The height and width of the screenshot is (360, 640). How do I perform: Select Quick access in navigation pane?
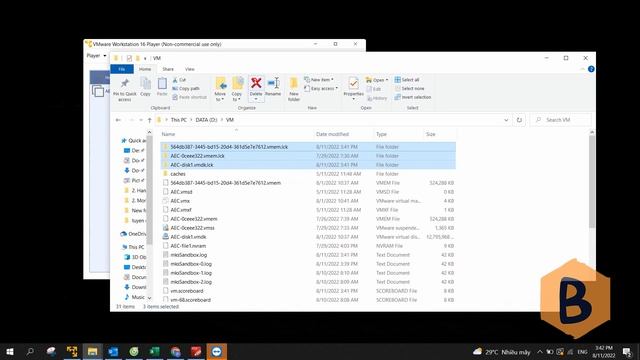click(x=133, y=140)
